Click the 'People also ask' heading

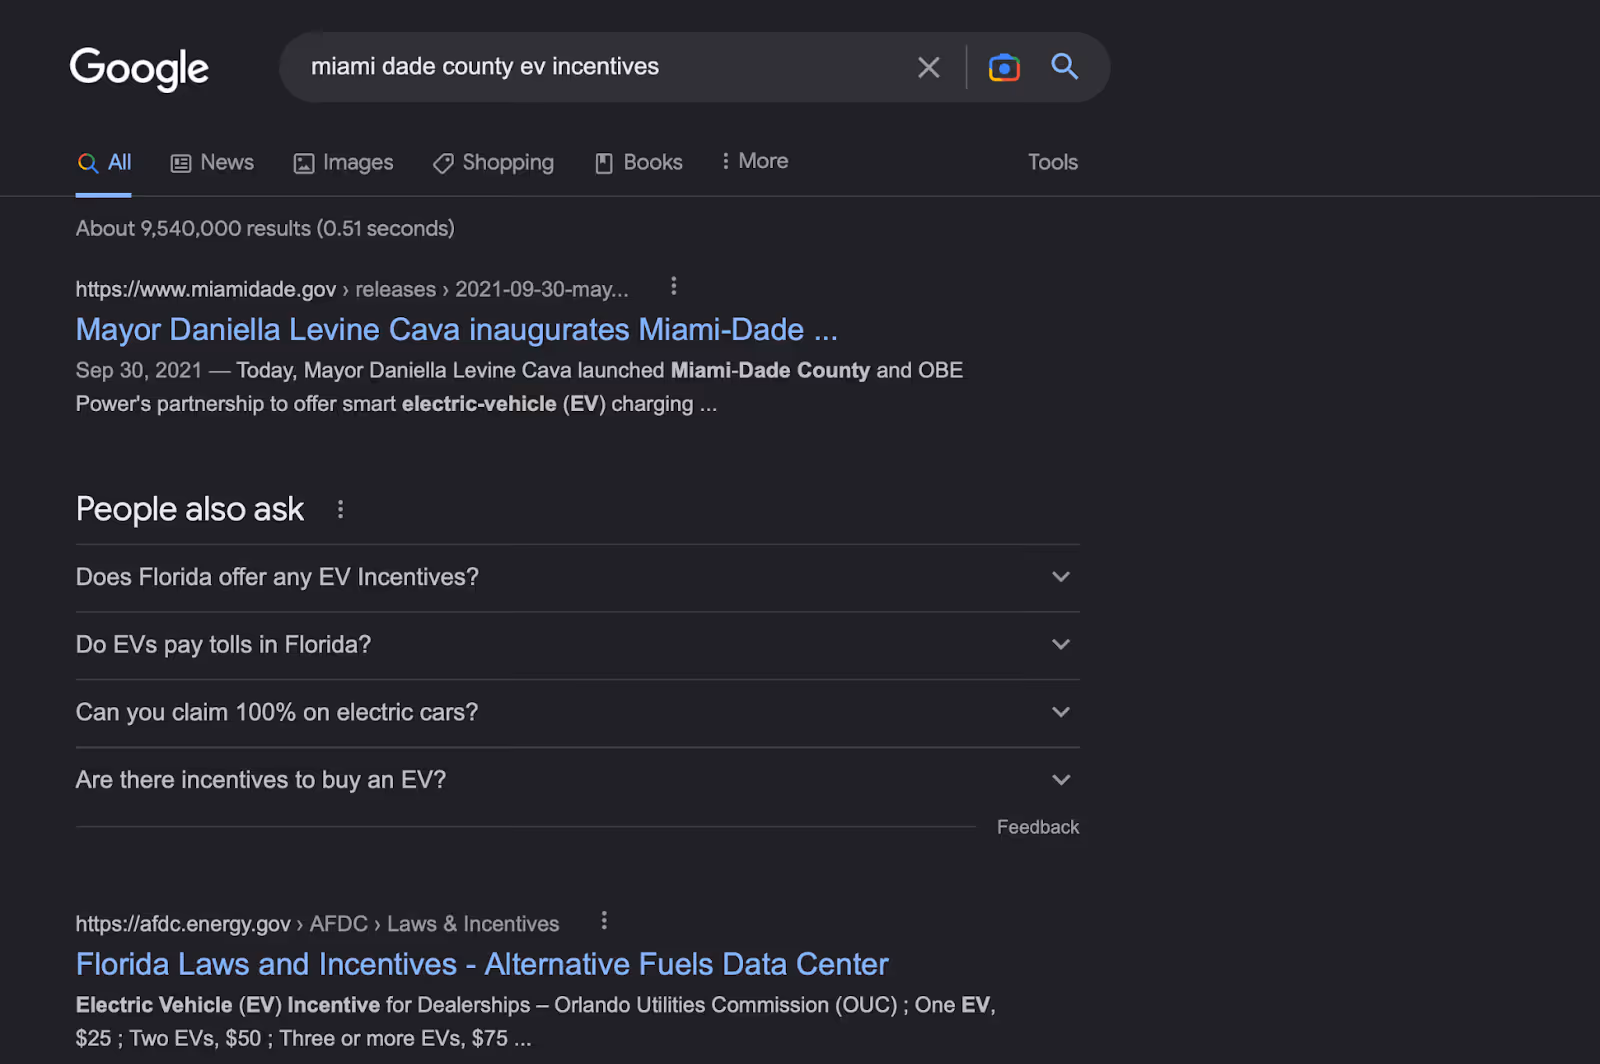coord(190,509)
